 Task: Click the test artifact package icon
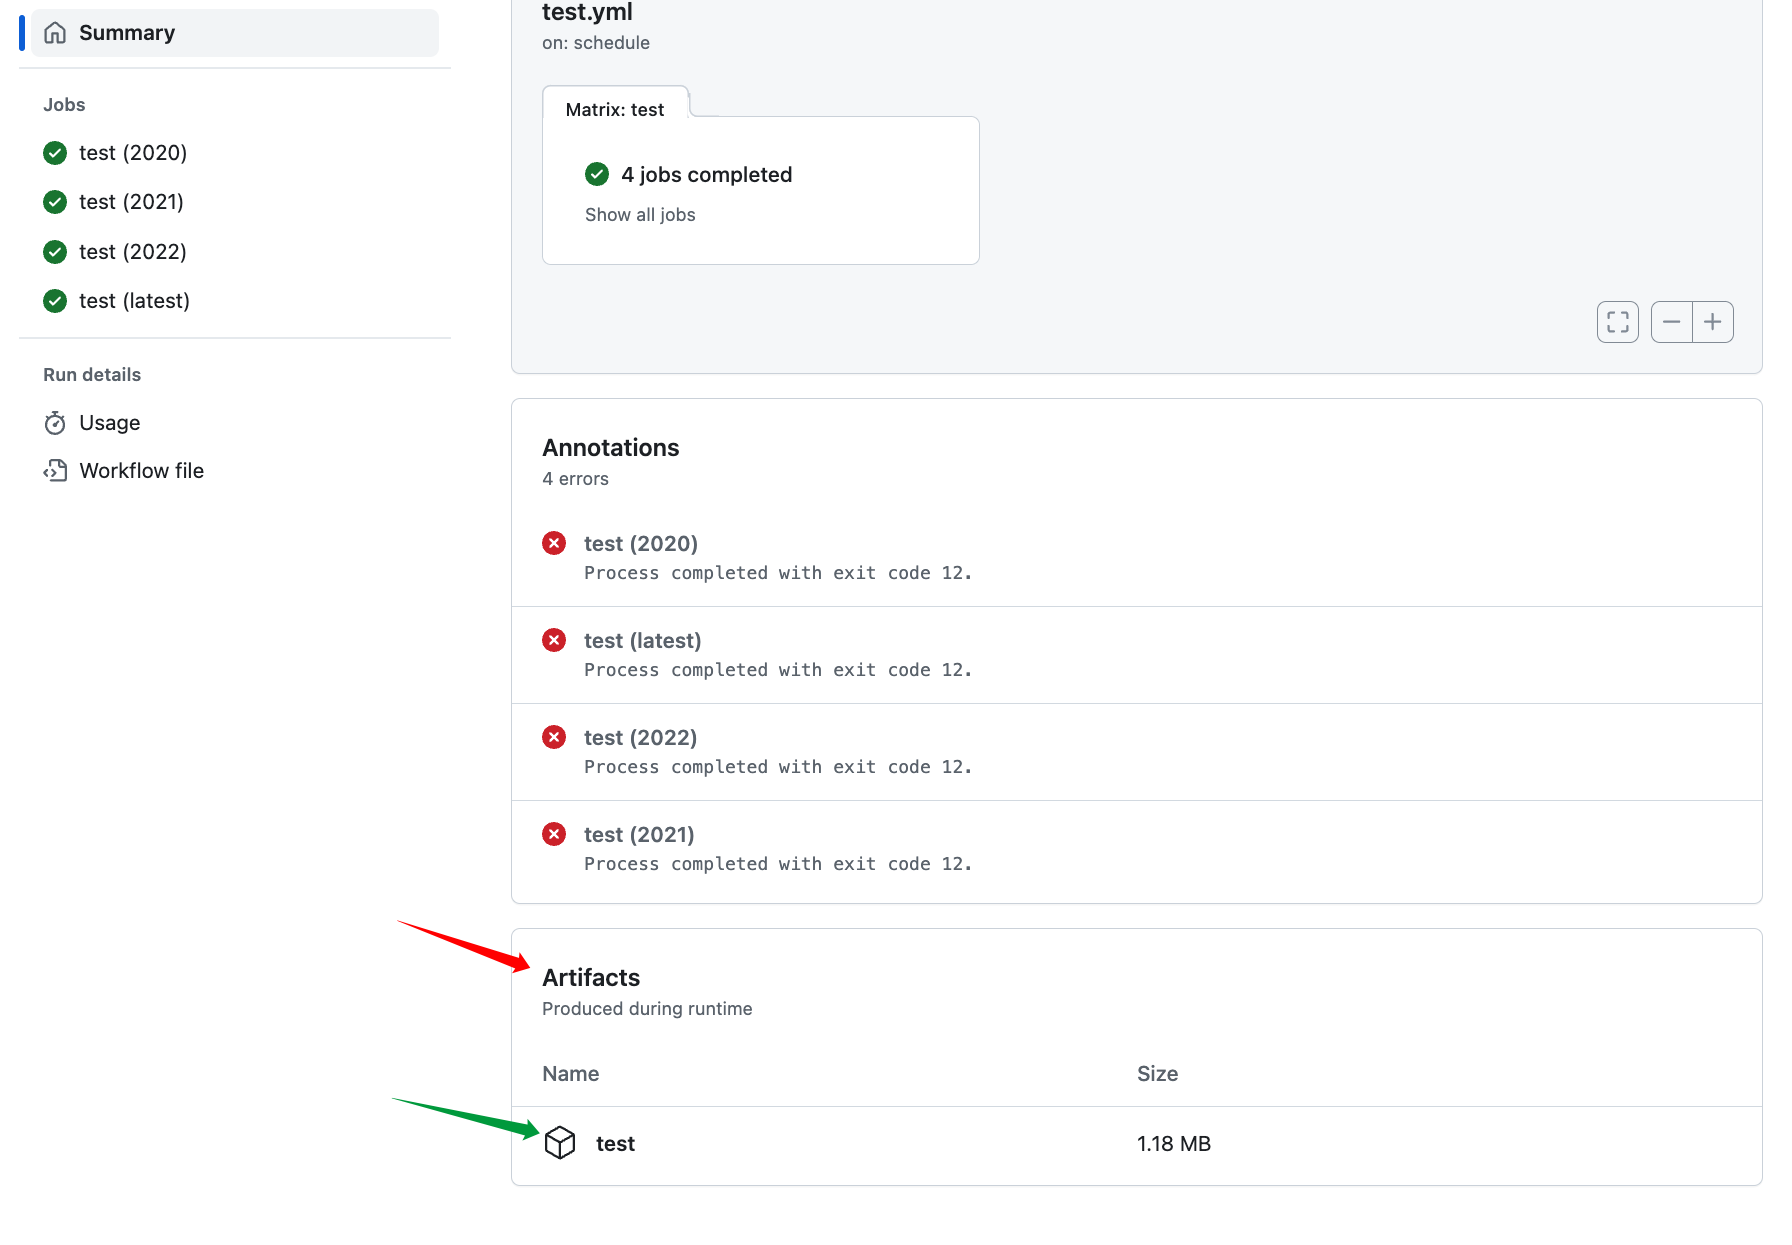pyautogui.click(x=560, y=1142)
